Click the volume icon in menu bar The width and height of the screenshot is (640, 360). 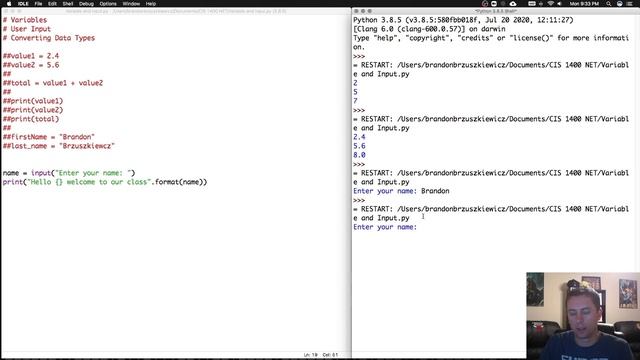click(x=559, y=4)
